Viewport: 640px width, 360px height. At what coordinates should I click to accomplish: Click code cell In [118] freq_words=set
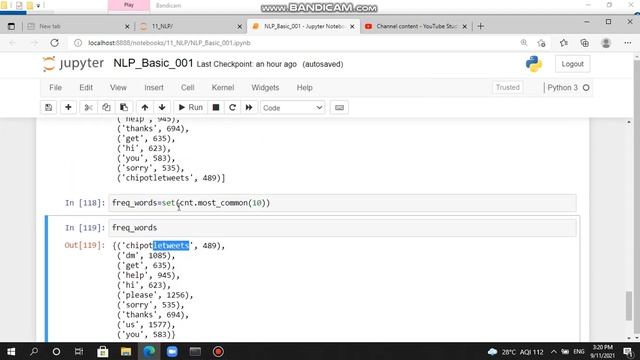342,203
